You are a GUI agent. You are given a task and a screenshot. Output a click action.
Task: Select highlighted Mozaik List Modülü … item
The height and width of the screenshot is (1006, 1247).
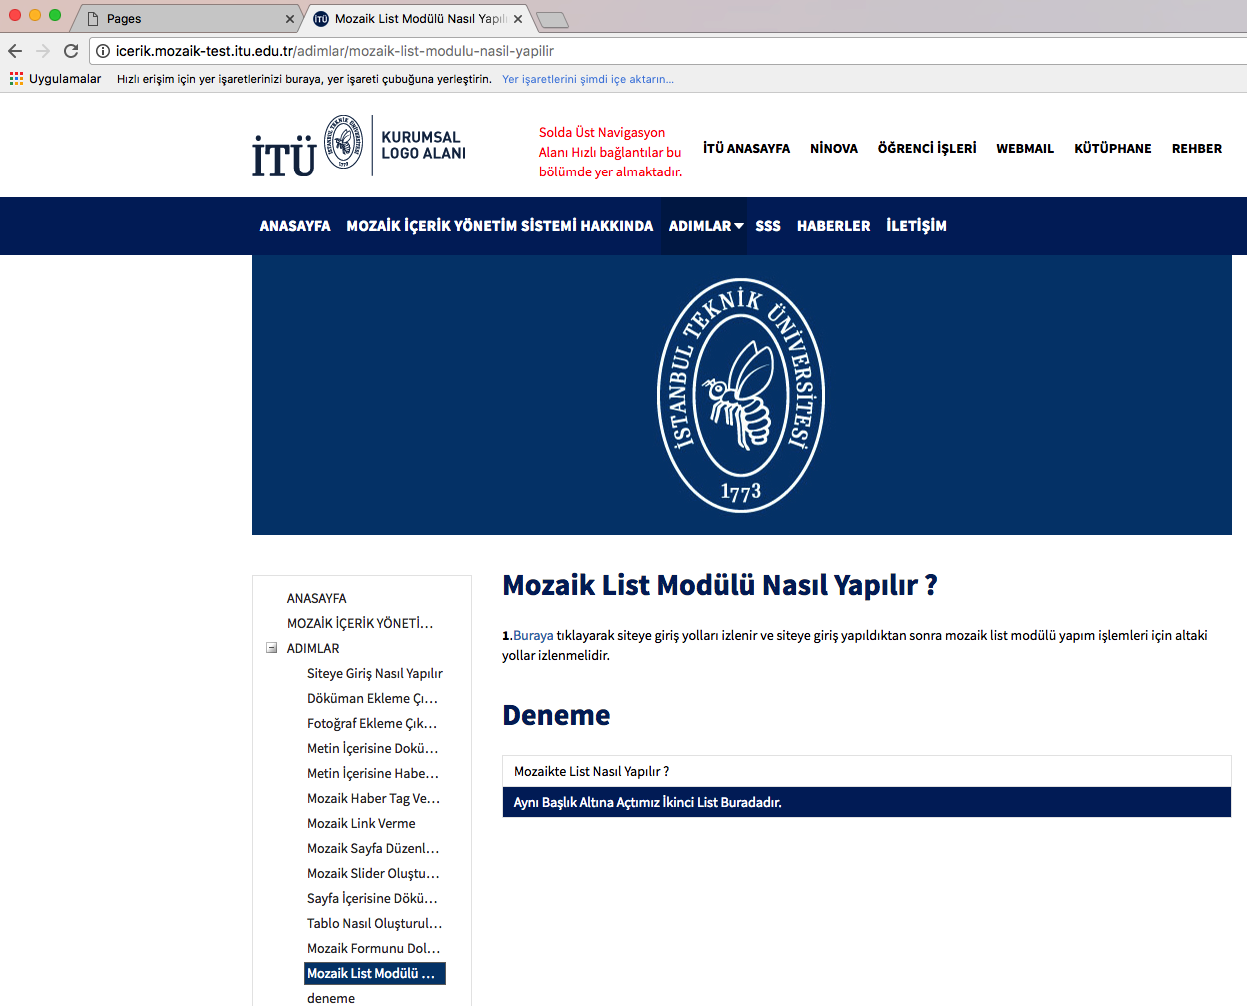coord(375,973)
